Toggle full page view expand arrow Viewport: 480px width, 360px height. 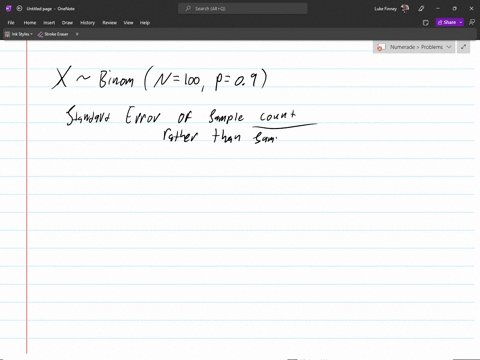[x=463, y=47]
